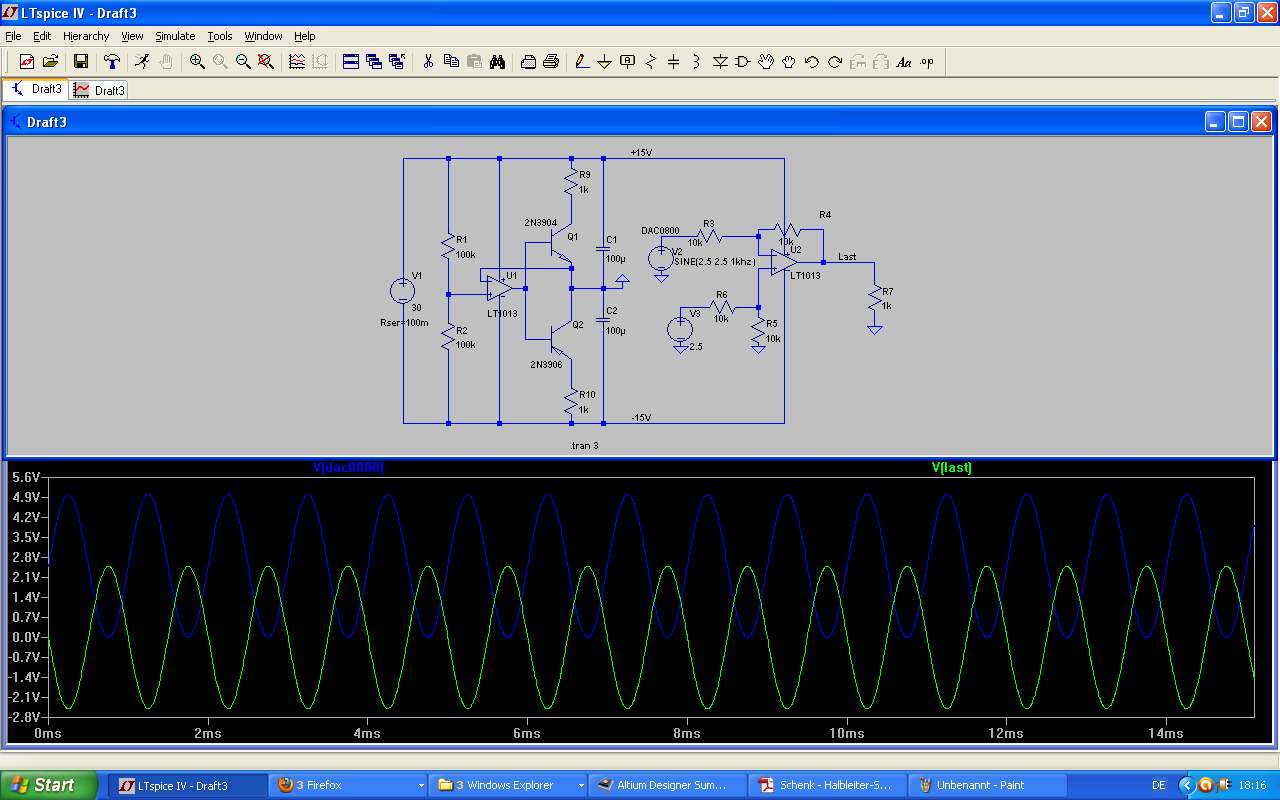The height and width of the screenshot is (800, 1280).
Task: Click the Close All Windows toolbar icon
Action: click(397, 62)
